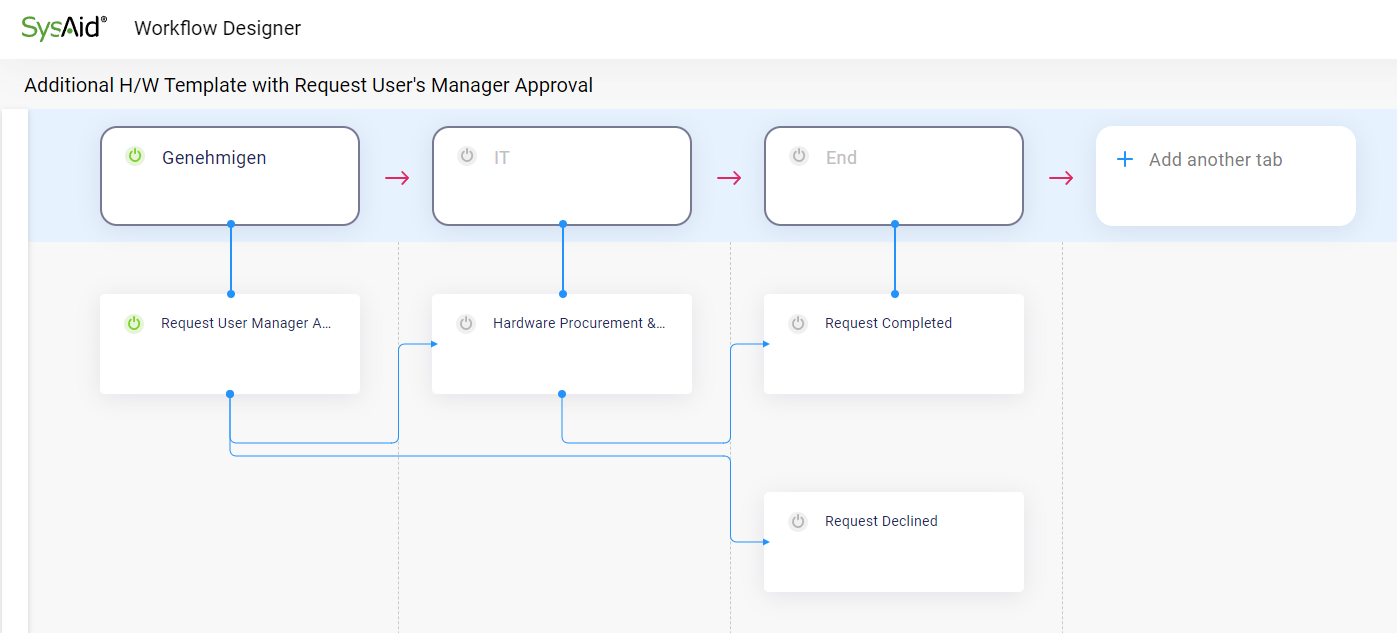Click the plus icon for adding tab

(1125, 159)
